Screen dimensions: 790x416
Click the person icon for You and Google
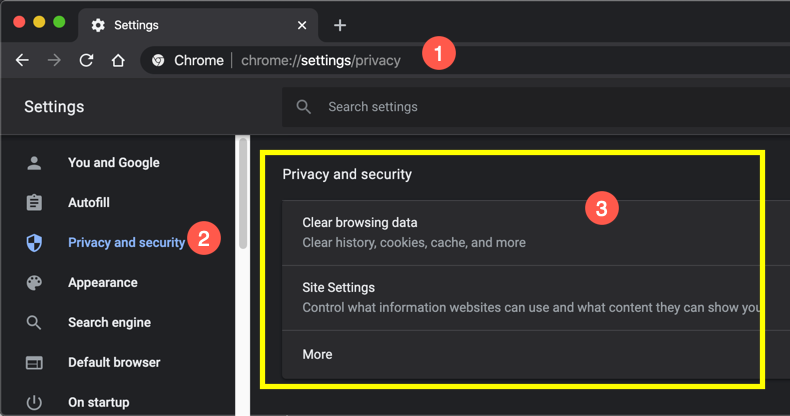[34, 163]
